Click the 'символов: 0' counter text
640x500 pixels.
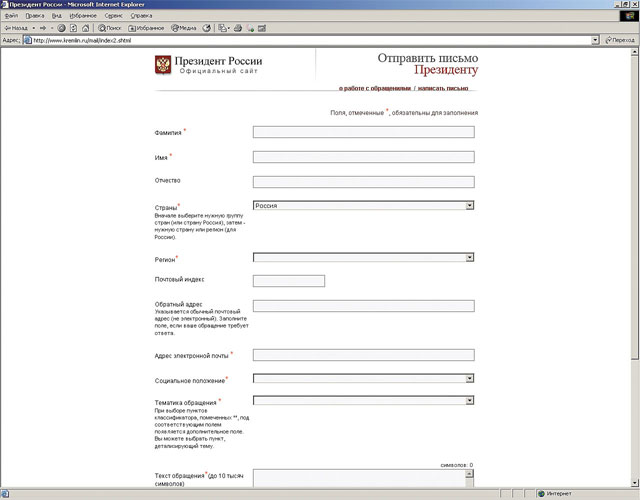tap(457, 465)
